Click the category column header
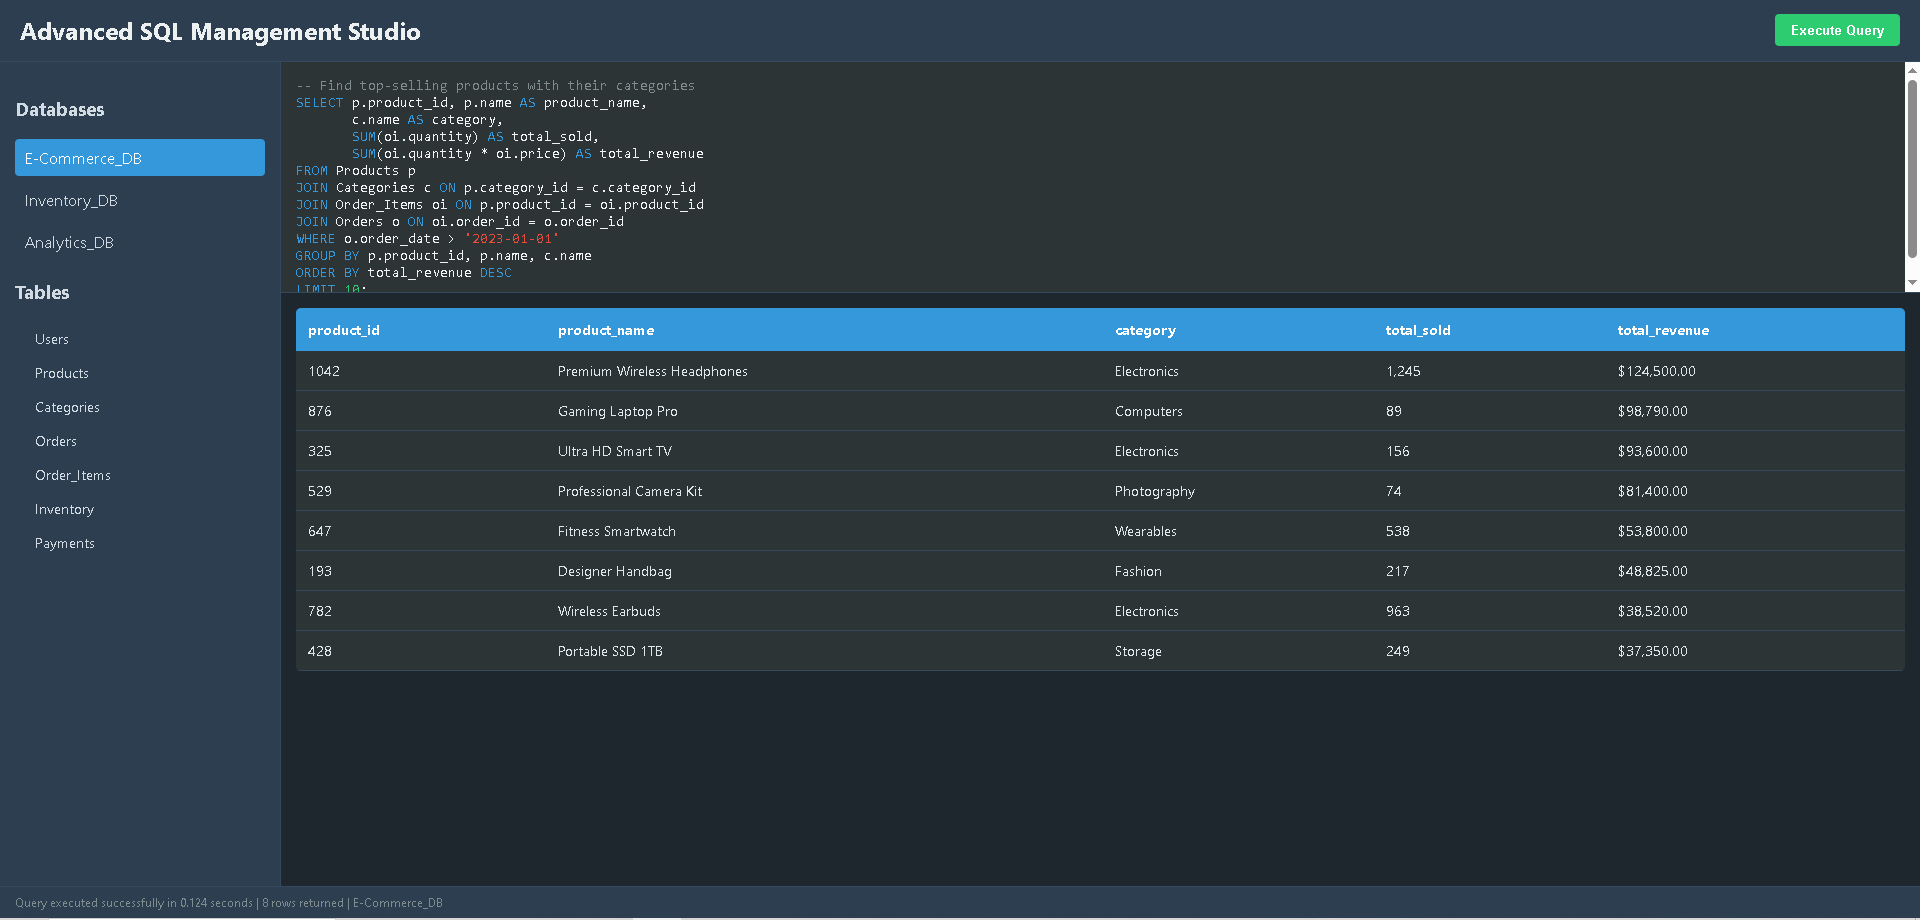Screen dimensions: 1920x920 (x=1145, y=331)
